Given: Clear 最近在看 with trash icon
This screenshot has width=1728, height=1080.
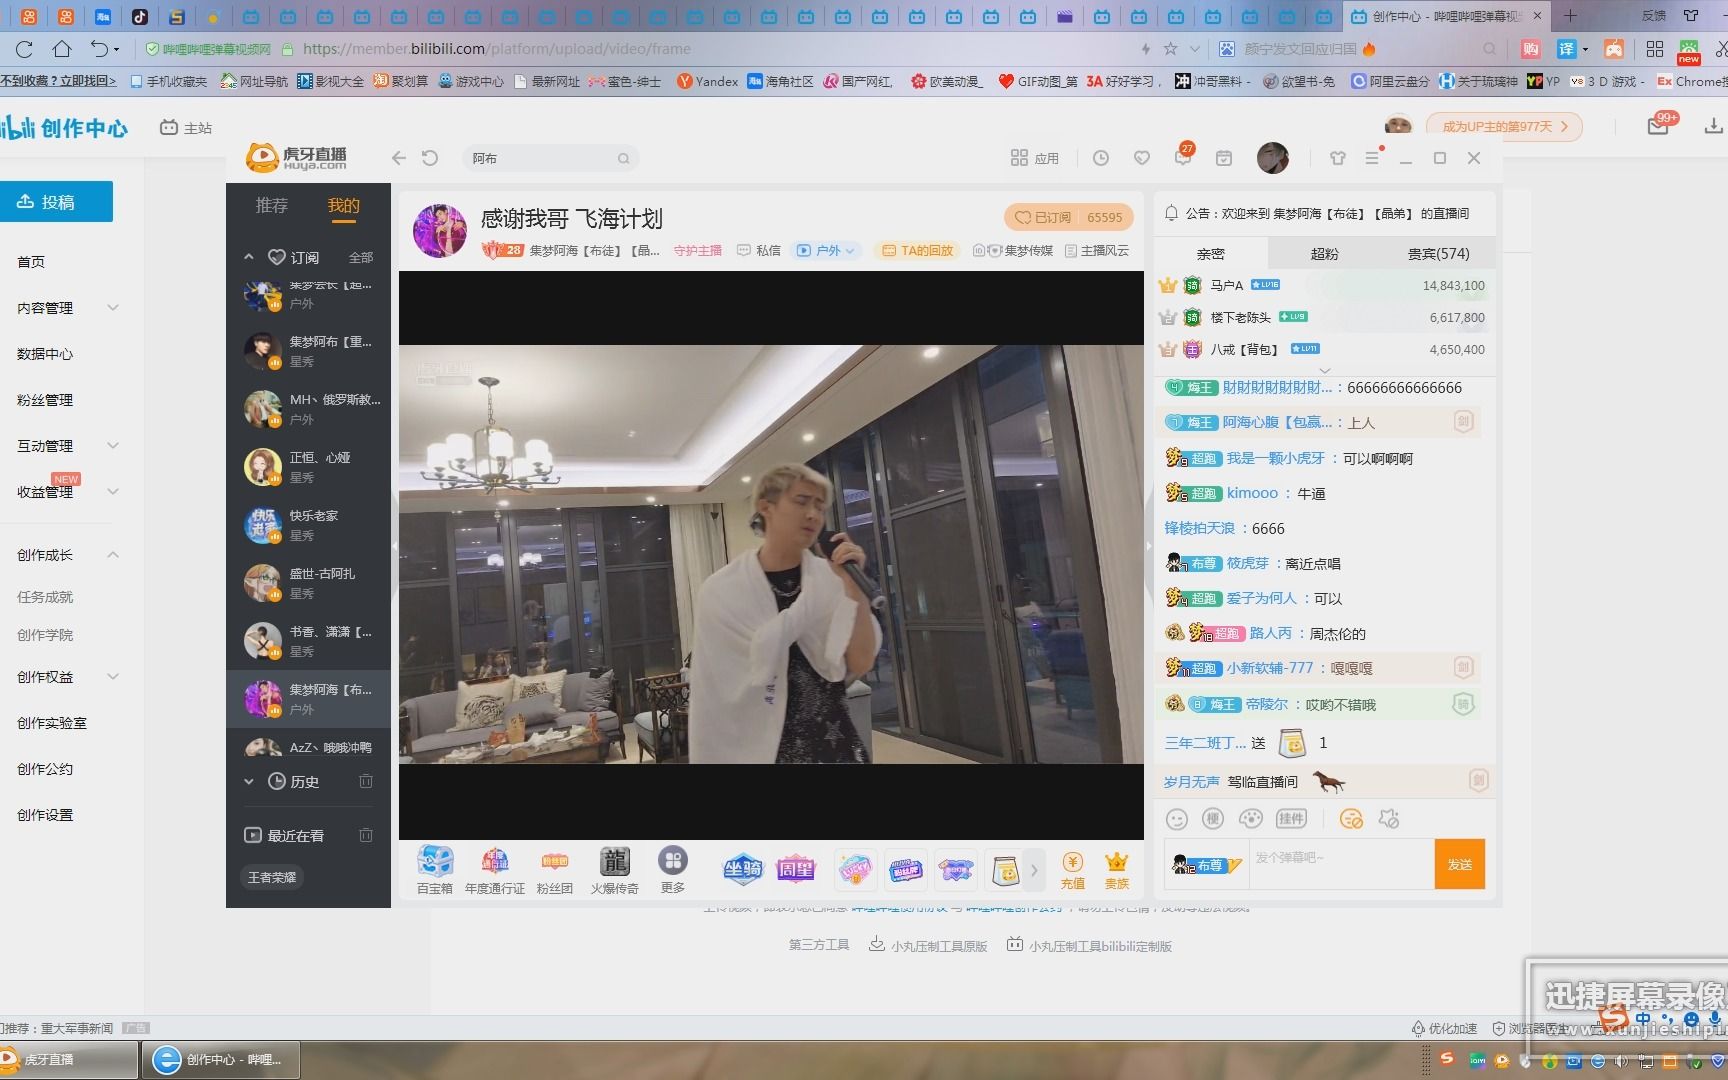Looking at the screenshot, I should click(366, 835).
